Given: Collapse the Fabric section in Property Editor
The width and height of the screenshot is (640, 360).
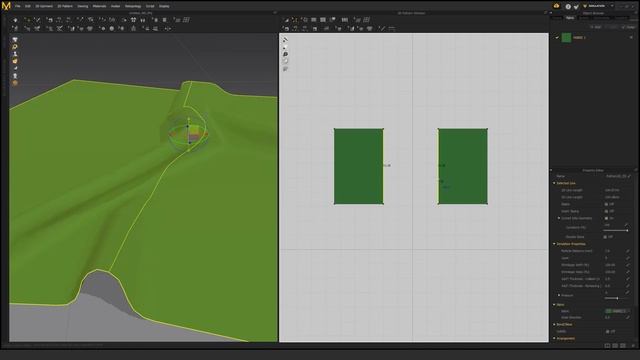Looking at the screenshot, I should [554, 304].
